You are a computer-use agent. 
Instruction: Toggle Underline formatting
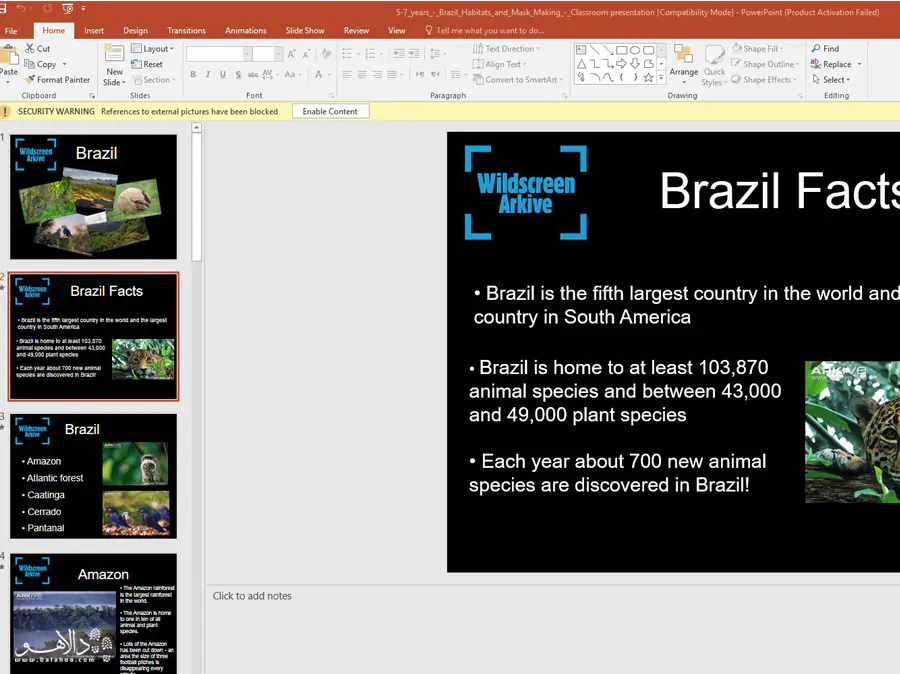pyautogui.click(x=223, y=74)
